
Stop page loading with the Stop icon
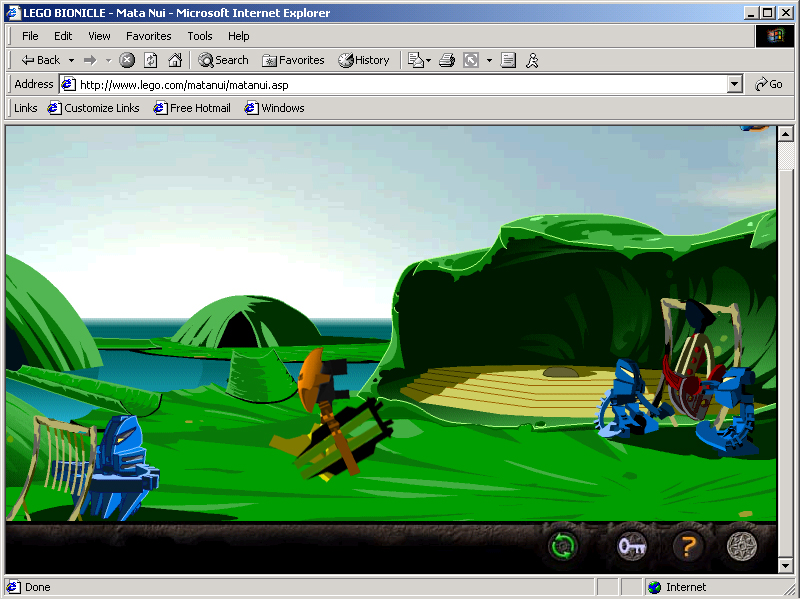pos(127,60)
